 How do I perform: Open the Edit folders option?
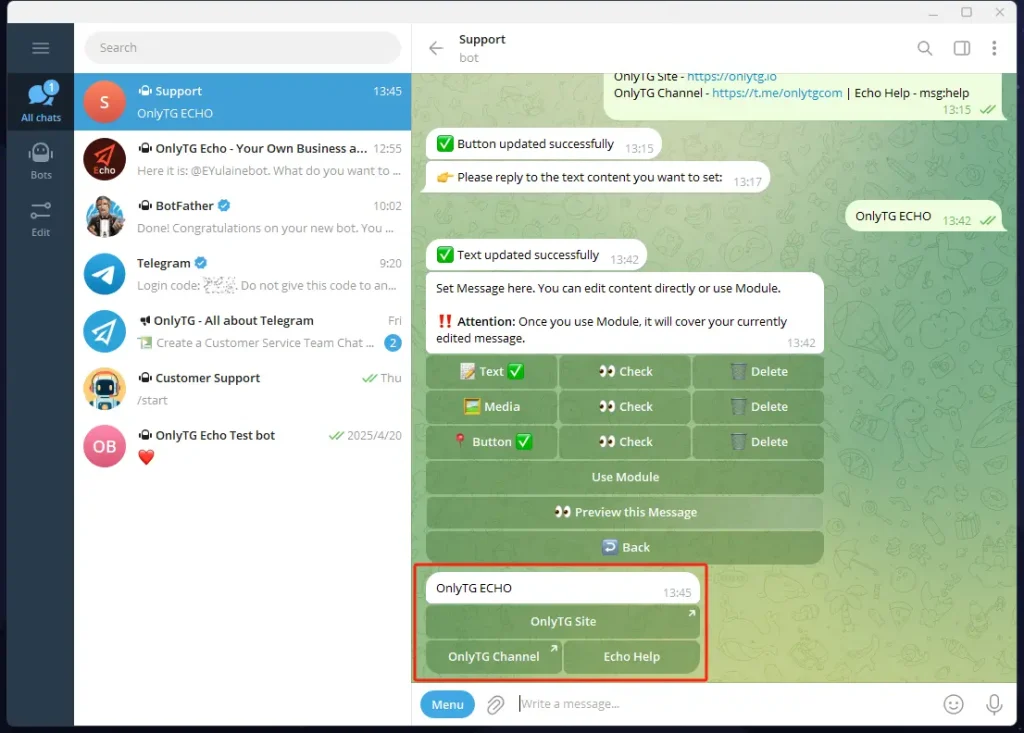pos(40,218)
